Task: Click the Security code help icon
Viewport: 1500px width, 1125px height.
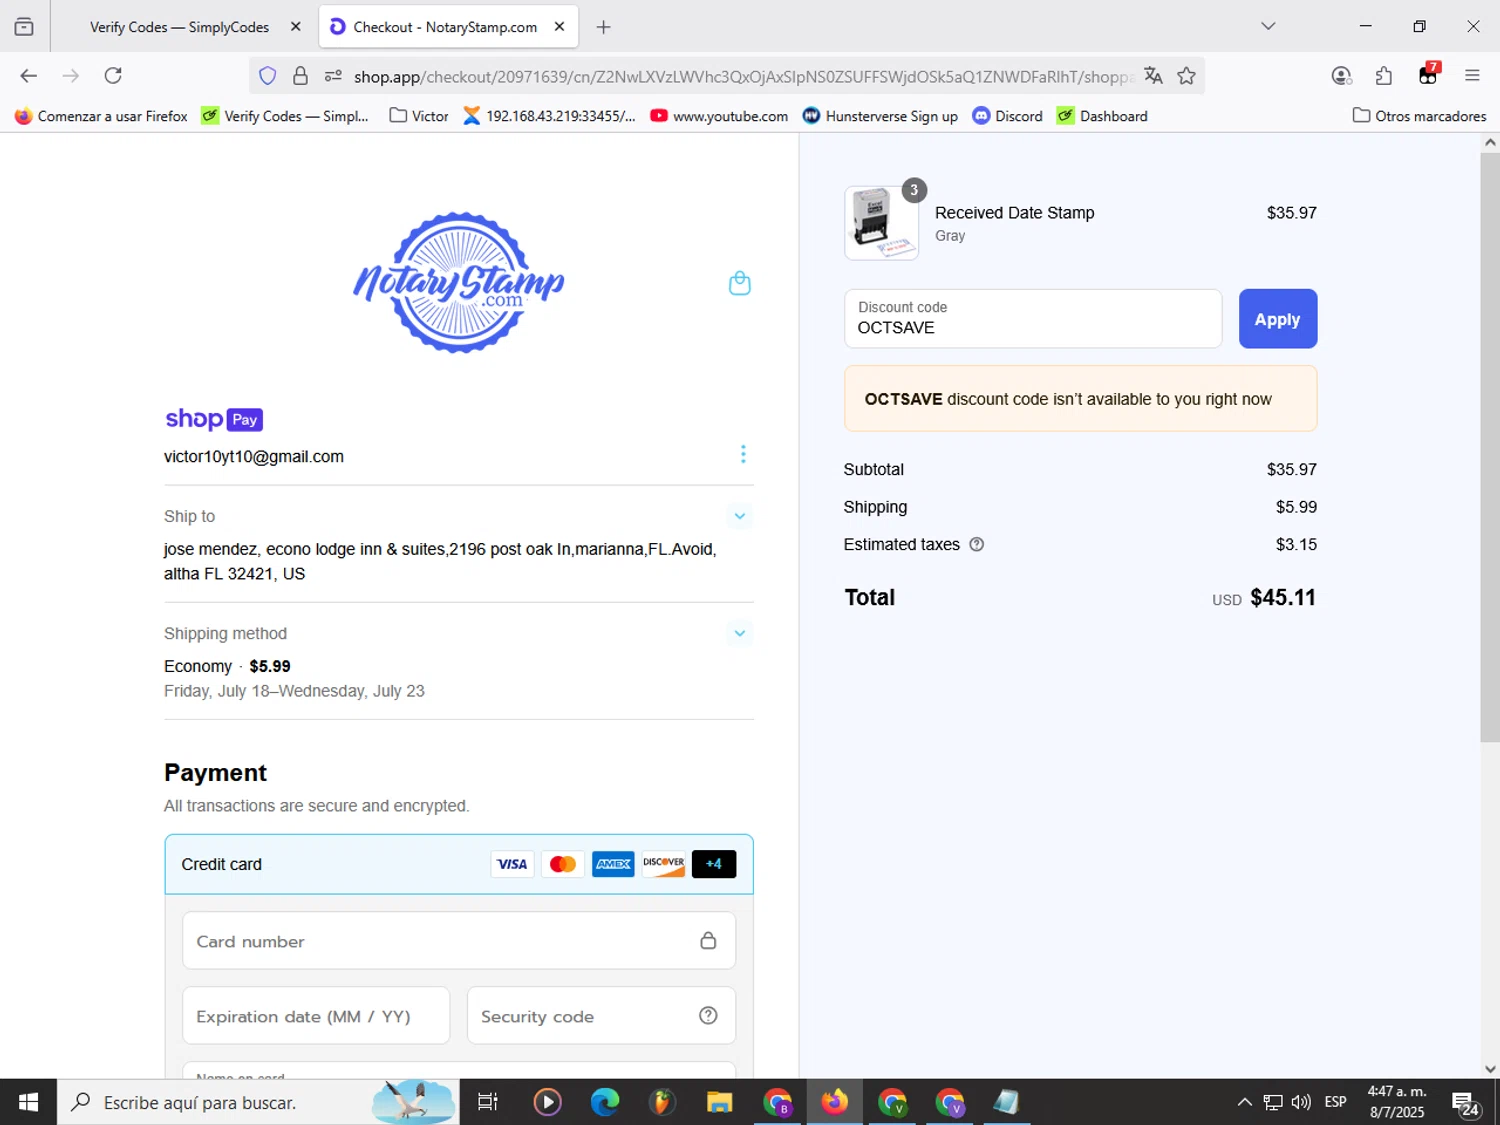Action: [708, 1015]
